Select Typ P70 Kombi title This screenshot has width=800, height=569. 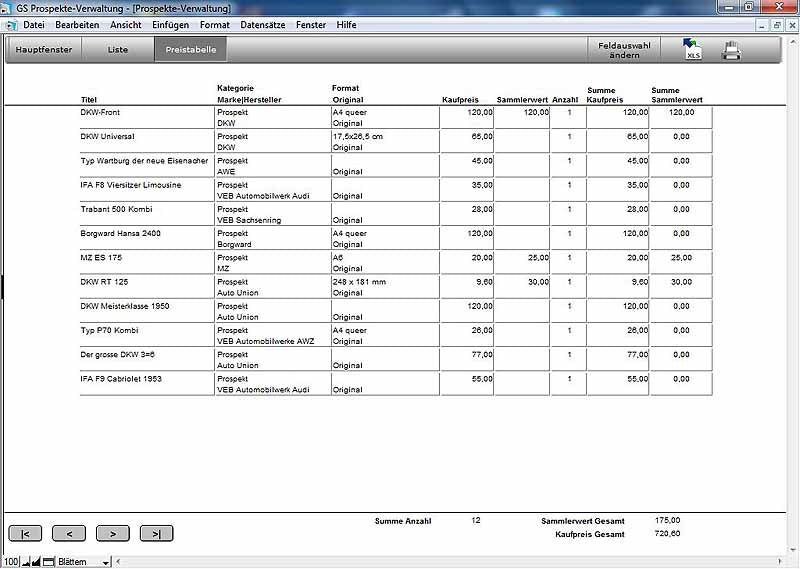coord(109,330)
